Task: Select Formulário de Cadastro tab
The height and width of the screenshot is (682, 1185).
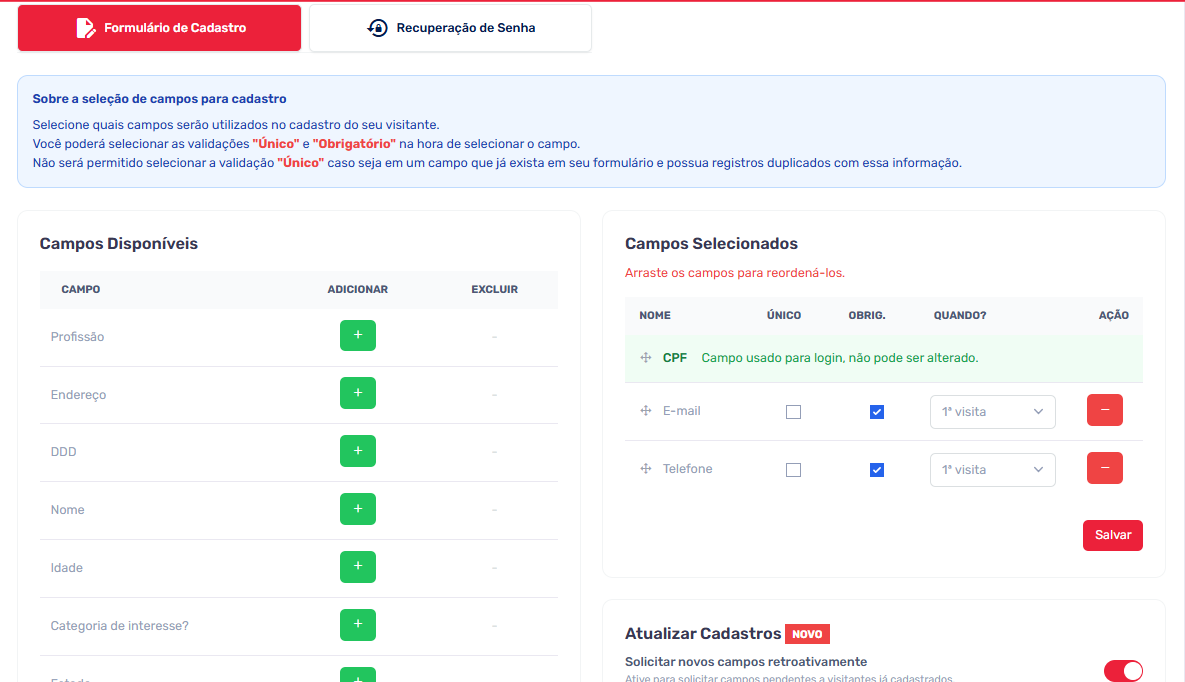Action: point(159,28)
